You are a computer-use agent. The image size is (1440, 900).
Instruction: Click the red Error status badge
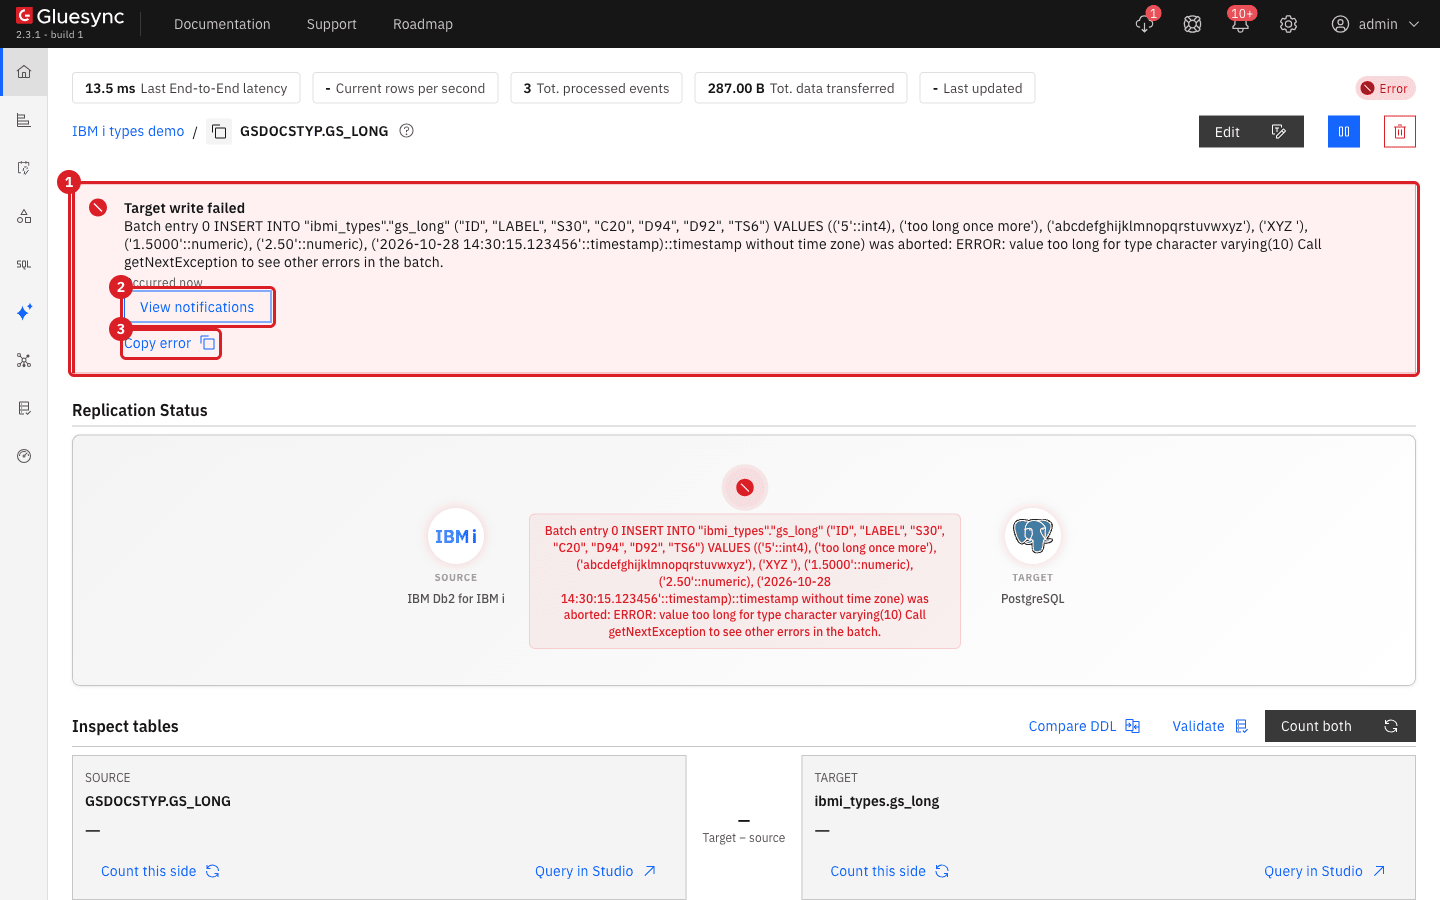click(x=1385, y=88)
